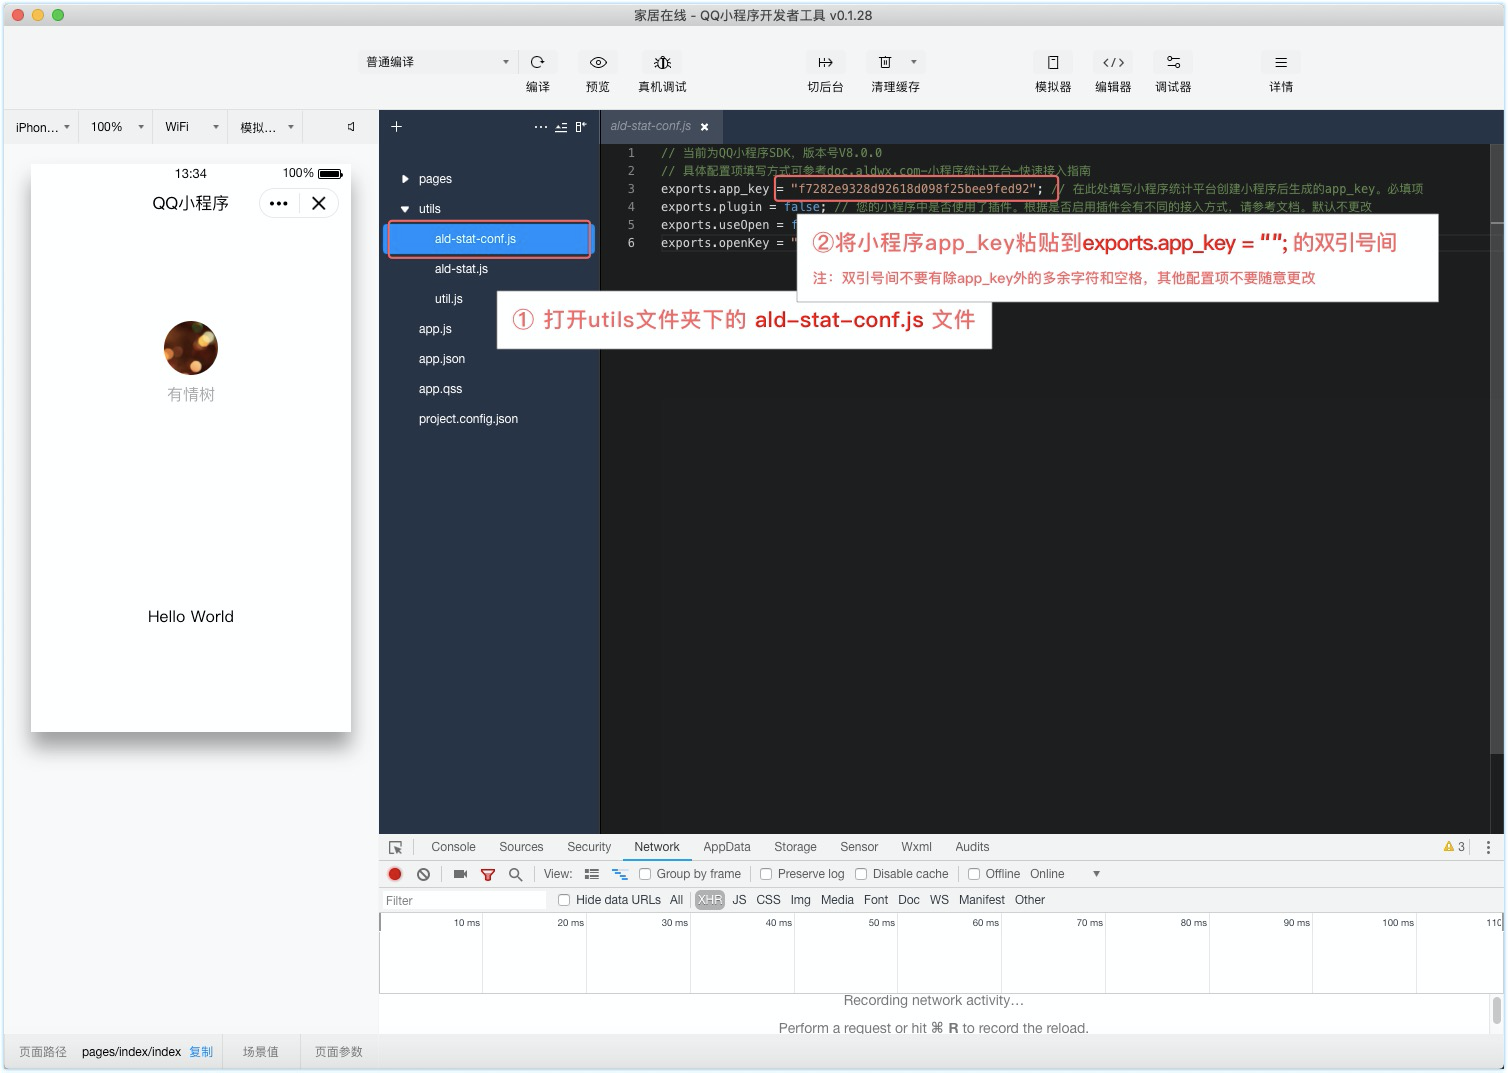Toggle the editor (编辑器) code icon
Image resolution: width=1508 pixels, height=1073 pixels.
tap(1113, 62)
